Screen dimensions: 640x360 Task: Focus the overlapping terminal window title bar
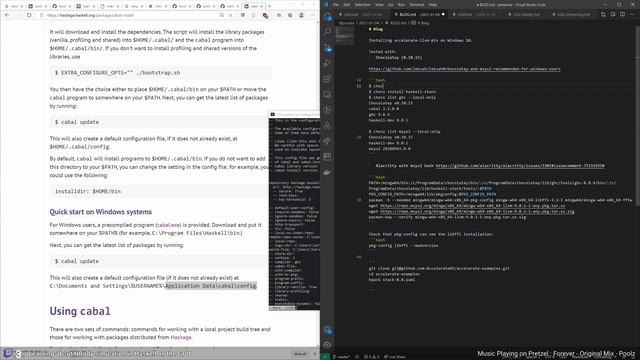[x=294, y=115]
